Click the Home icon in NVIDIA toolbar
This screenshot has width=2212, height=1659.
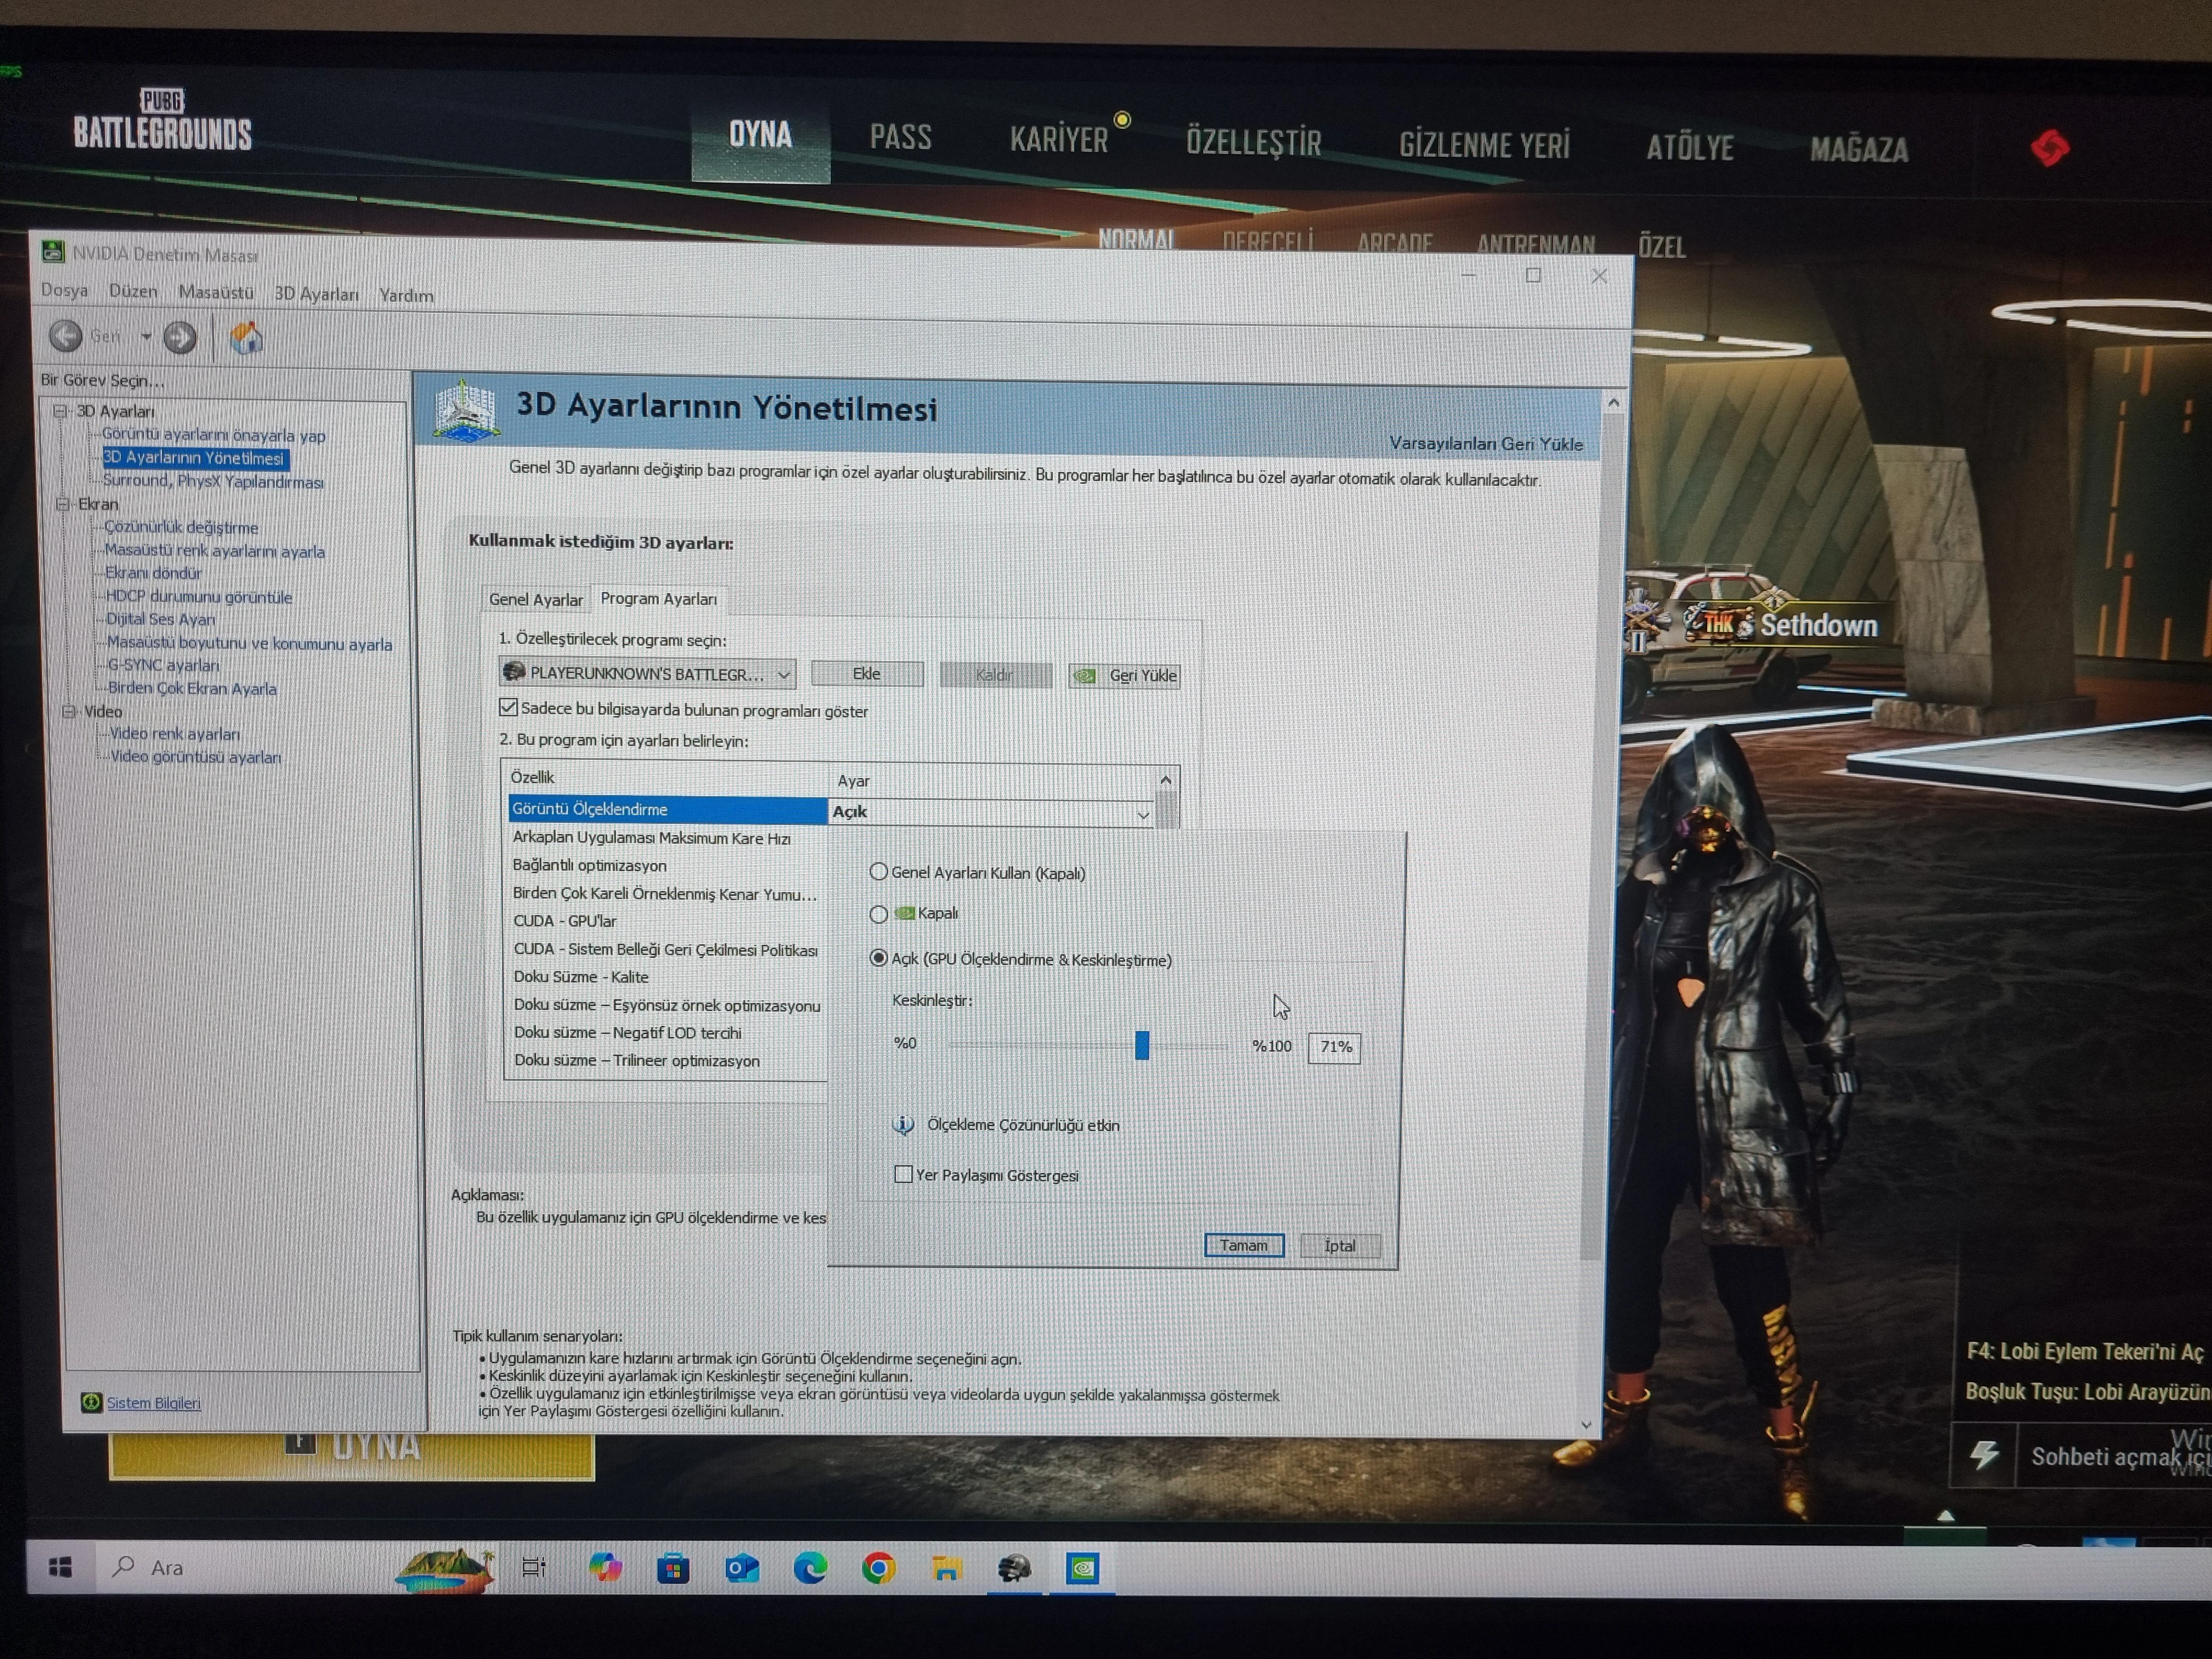[x=246, y=339]
